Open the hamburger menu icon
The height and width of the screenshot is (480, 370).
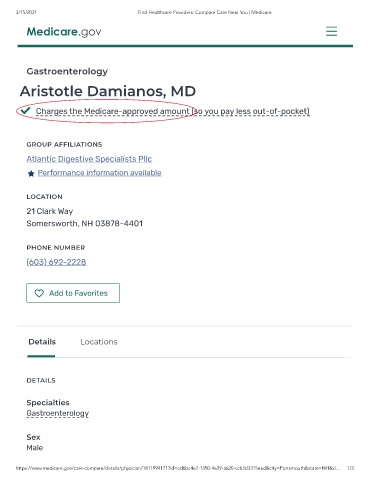pos(331,31)
